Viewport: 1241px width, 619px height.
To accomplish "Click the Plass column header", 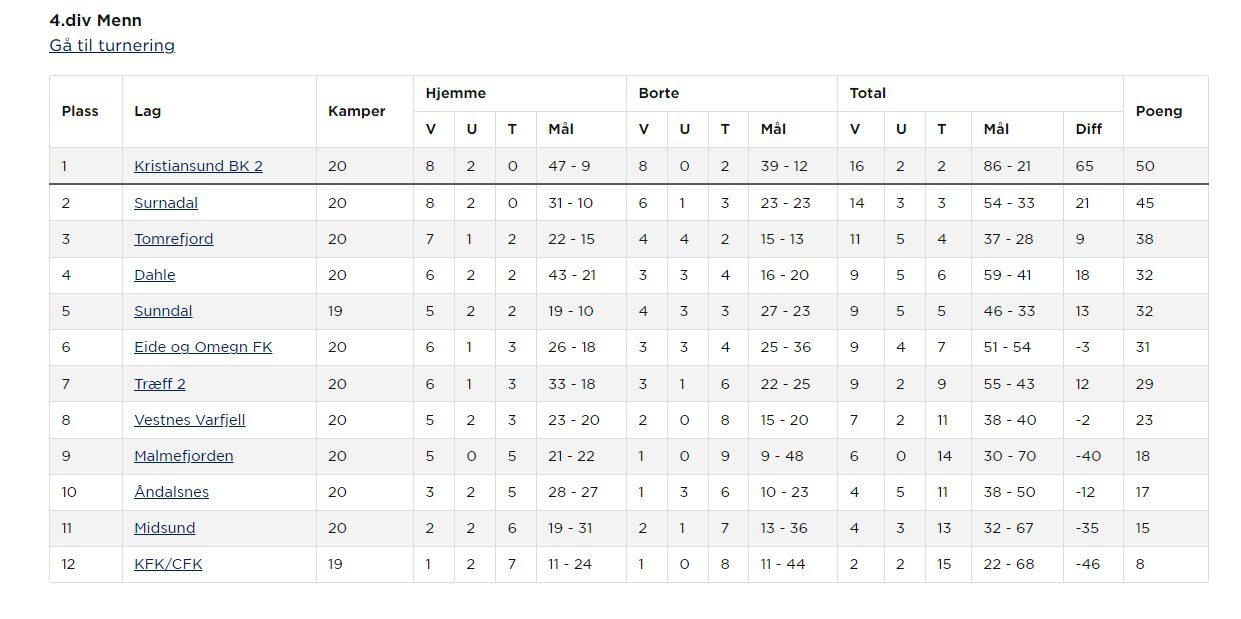I will 80,111.
